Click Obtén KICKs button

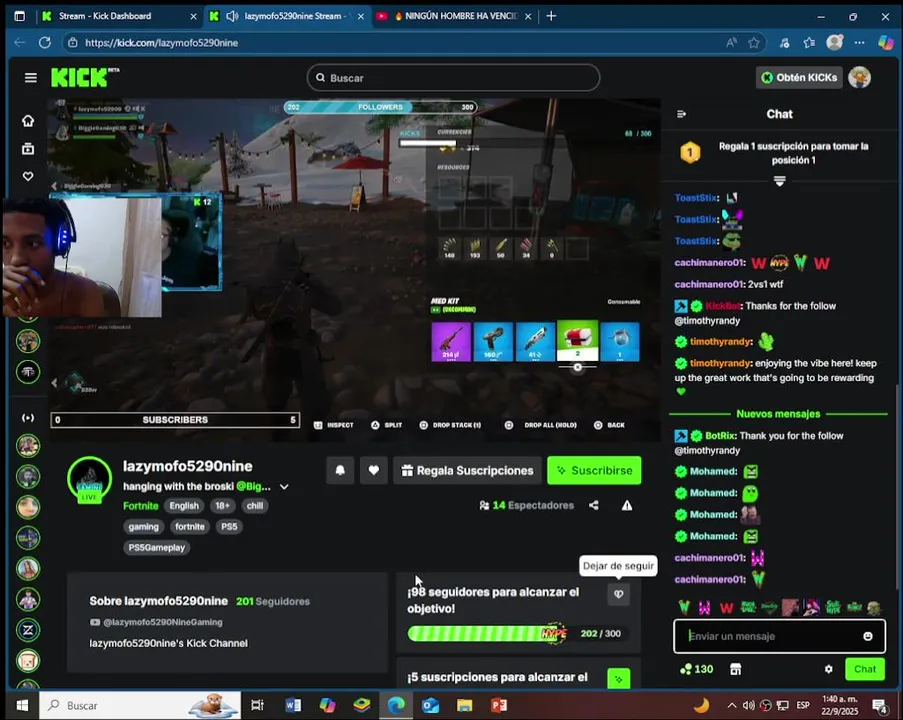click(799, 77)
